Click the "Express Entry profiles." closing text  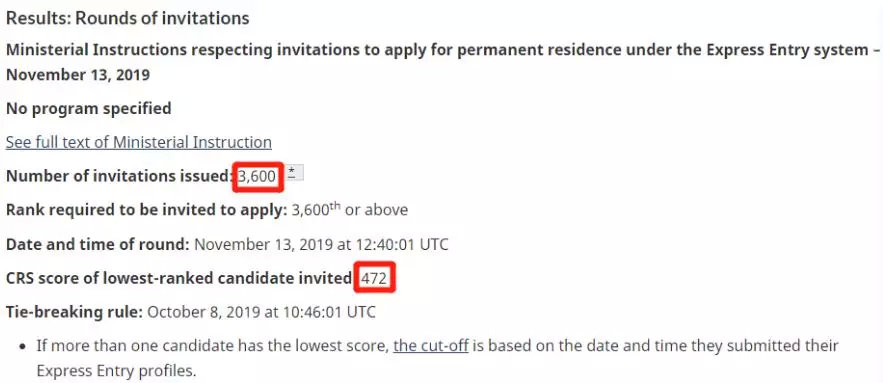click(x=117, y=372)
